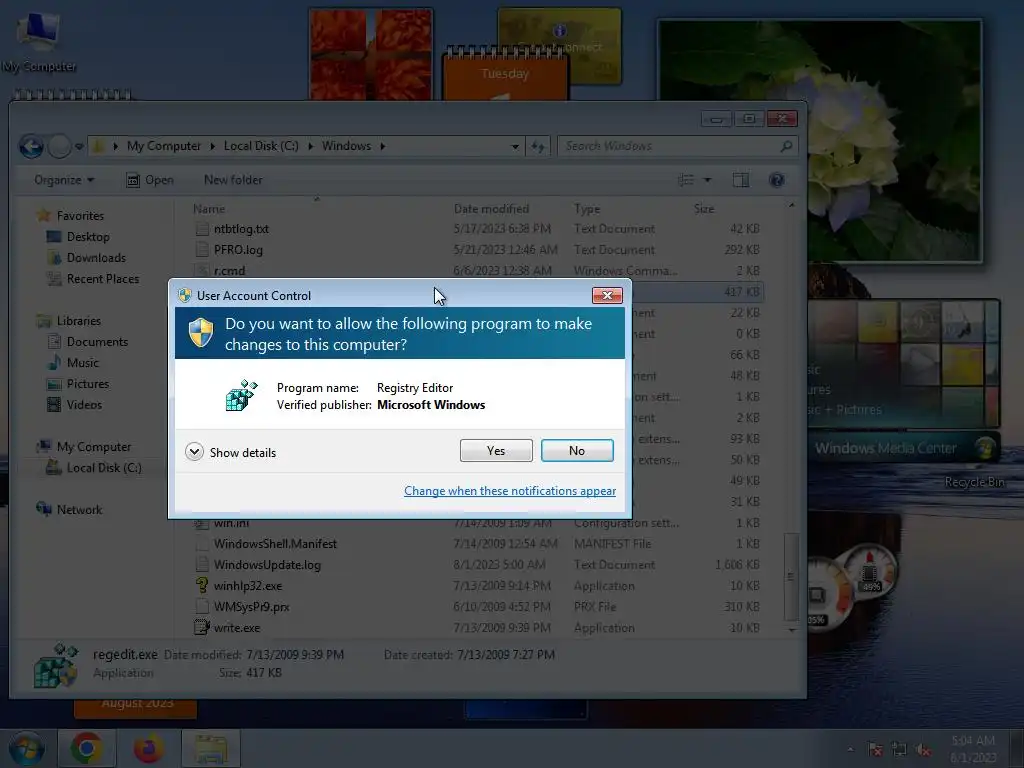The height and width of the screenshot is (768, 1024).
Task: Open address bar history dropdown arrow
Action: click(515, 146)
